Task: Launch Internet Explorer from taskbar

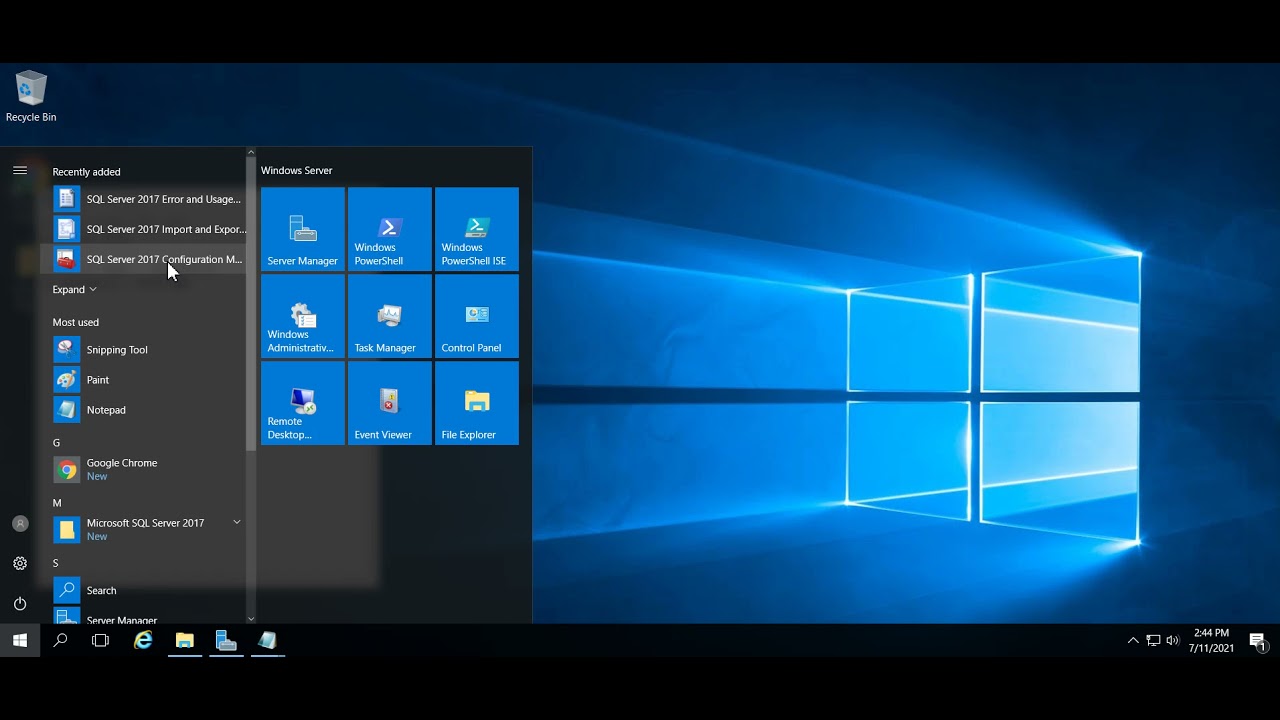Action: (x=144, y=640)
